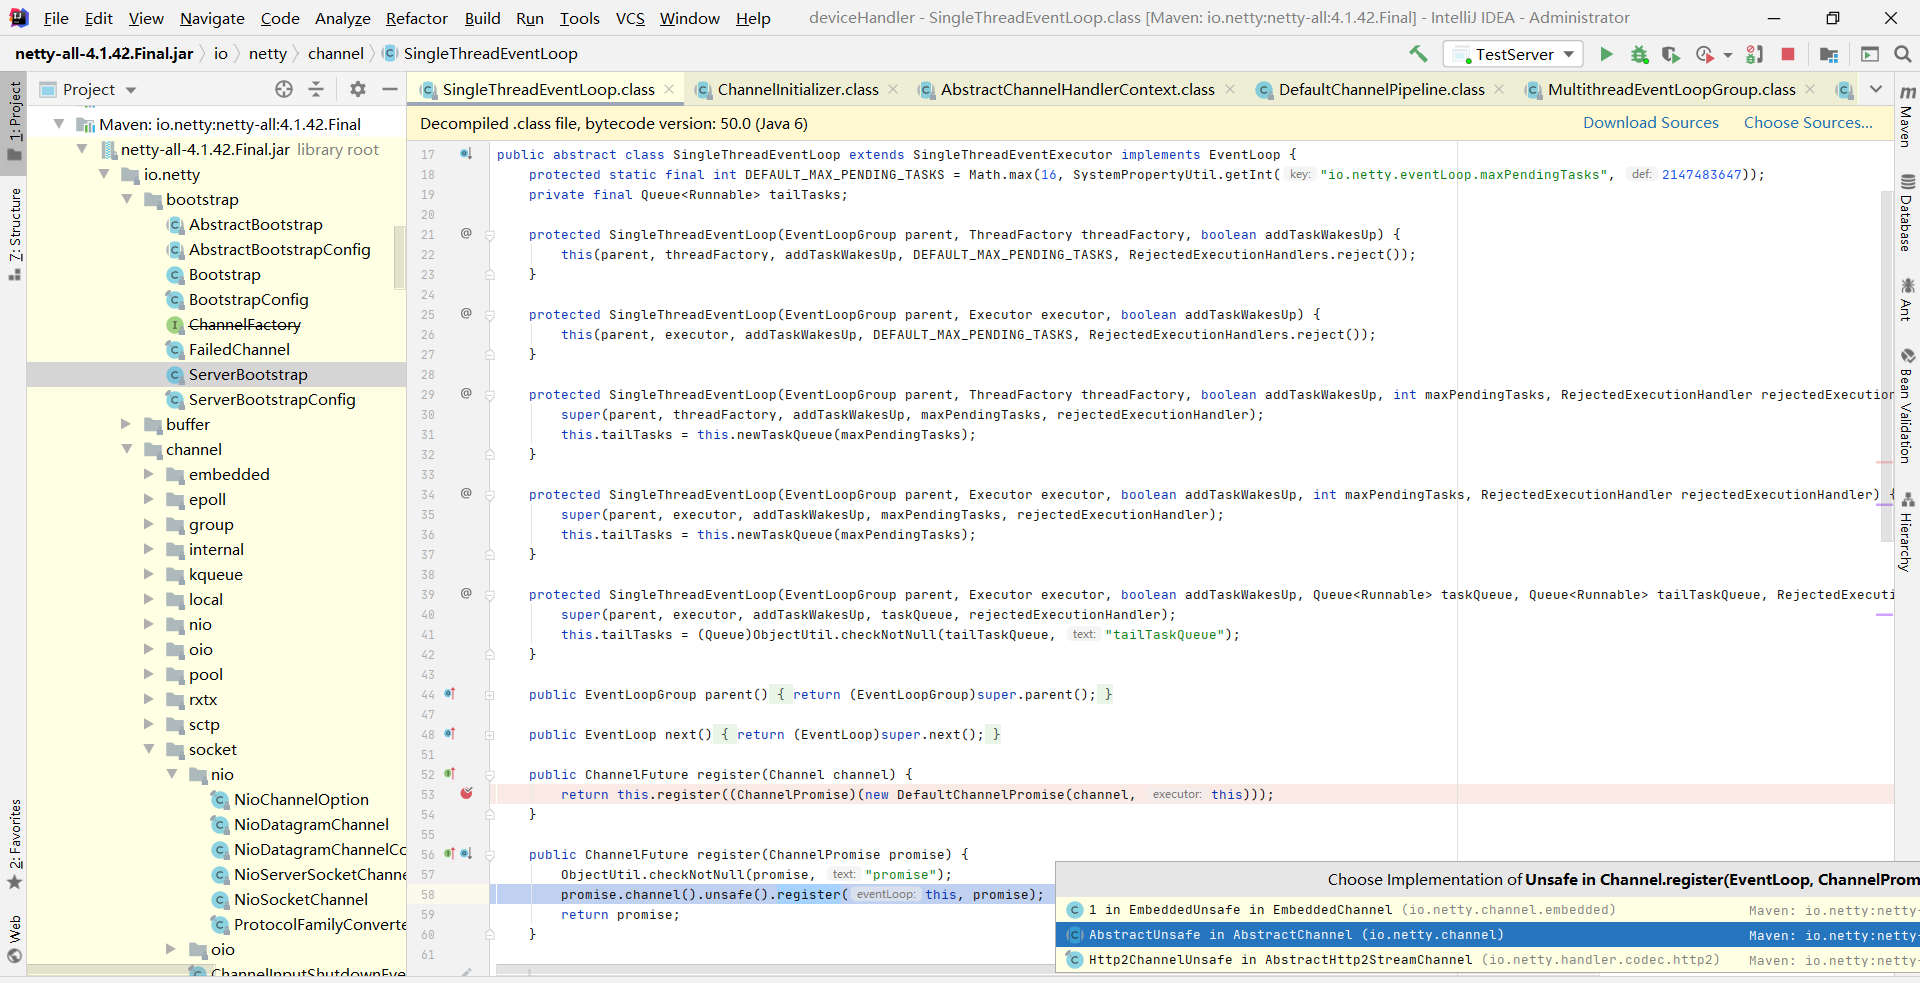Open the File menu
Image resolution: width=1920 pixels, height=983 pixels.
56,18
